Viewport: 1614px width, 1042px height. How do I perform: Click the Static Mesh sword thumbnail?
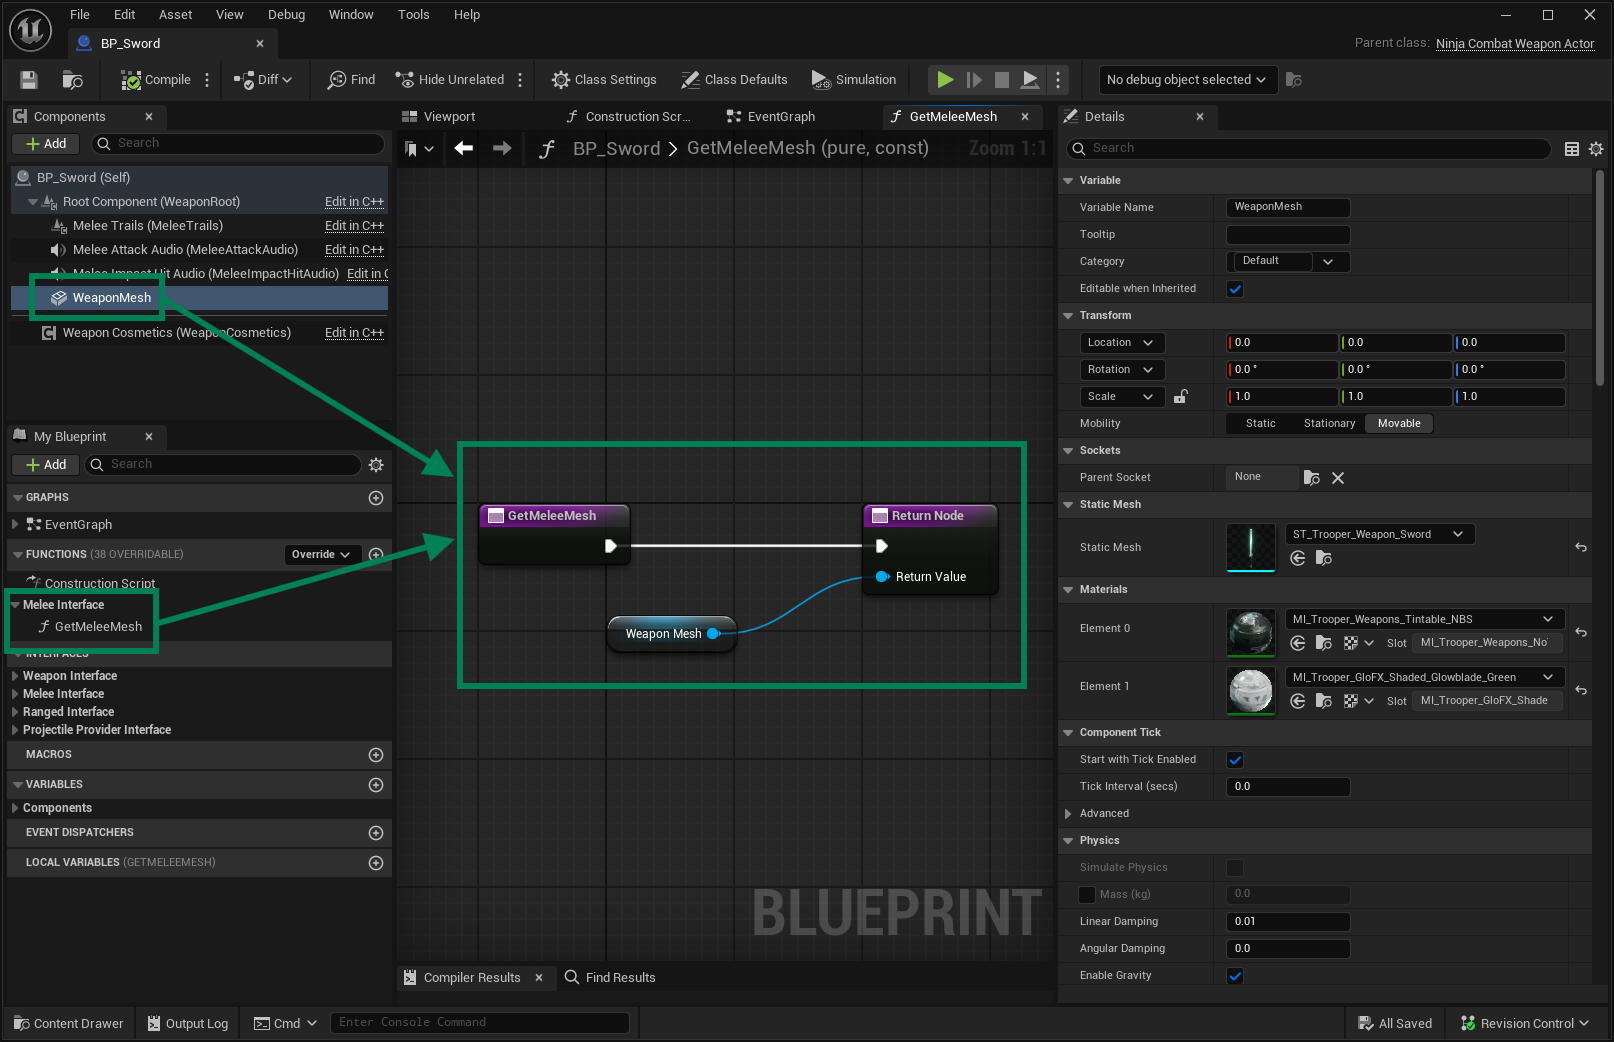click(x=1250, y=547)
